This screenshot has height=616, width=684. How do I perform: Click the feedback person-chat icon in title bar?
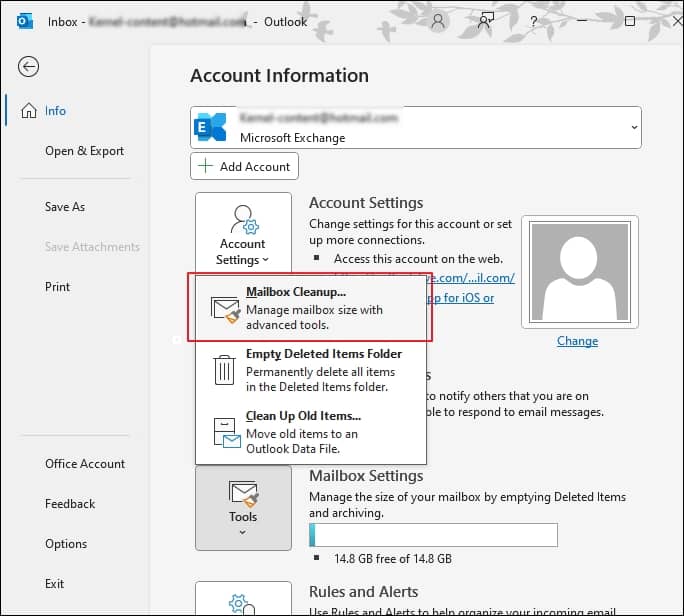[x=486, y=21]
